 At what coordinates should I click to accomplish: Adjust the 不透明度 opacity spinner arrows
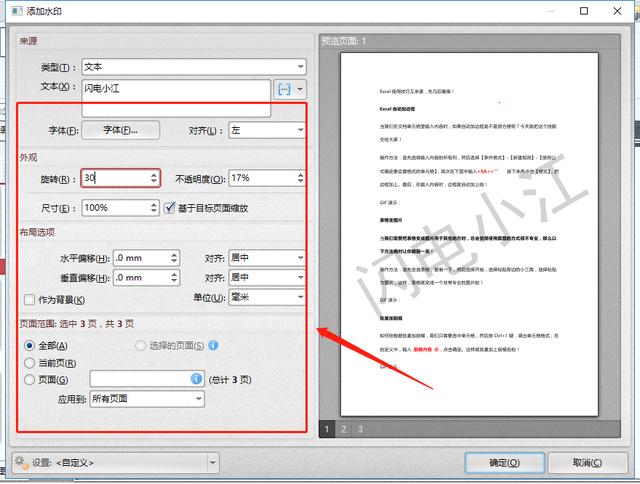(x=301, y=178)
